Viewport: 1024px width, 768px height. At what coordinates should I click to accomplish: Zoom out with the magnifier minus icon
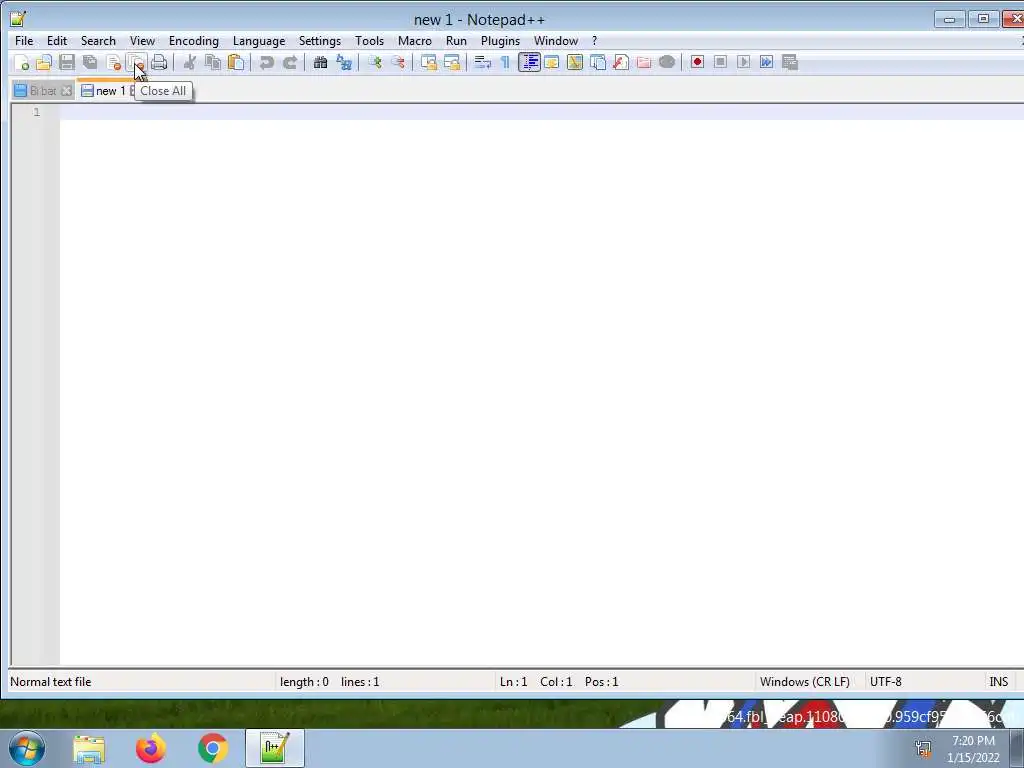point(398,62)
